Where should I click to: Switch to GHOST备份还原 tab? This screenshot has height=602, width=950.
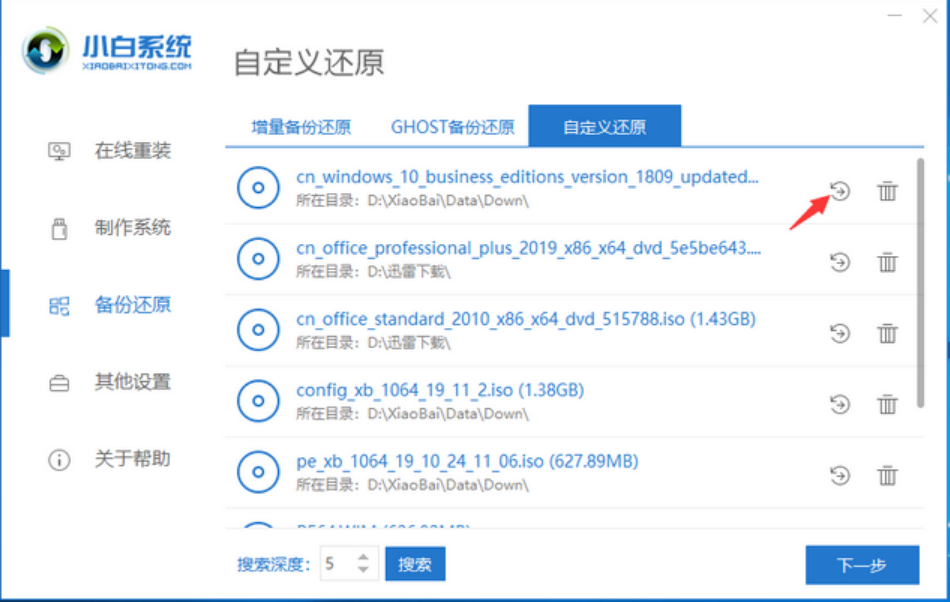[452, 127]
